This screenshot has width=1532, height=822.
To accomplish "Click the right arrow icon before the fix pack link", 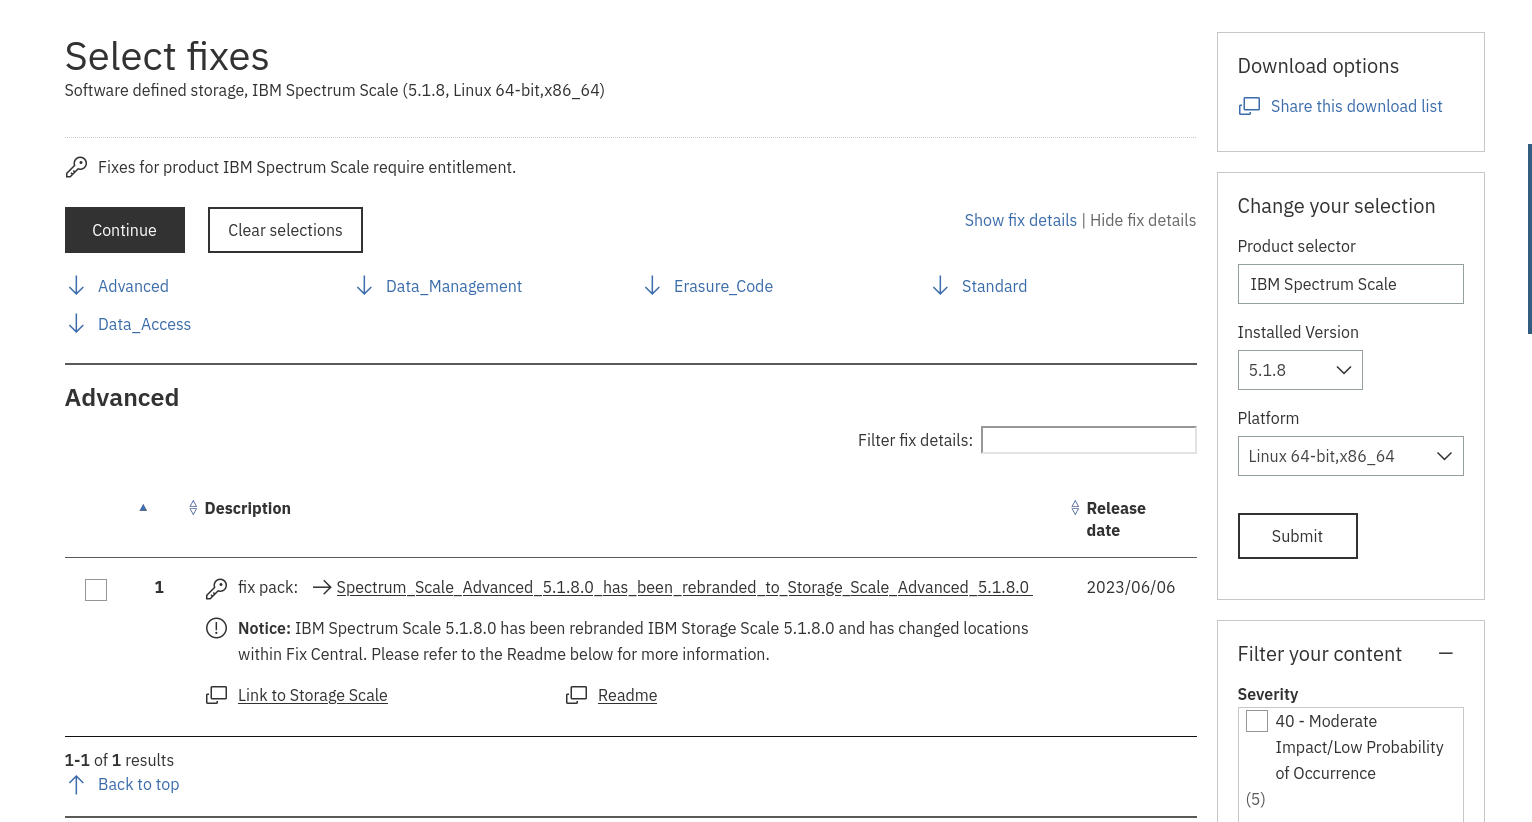I will click(x=322, y=588).
